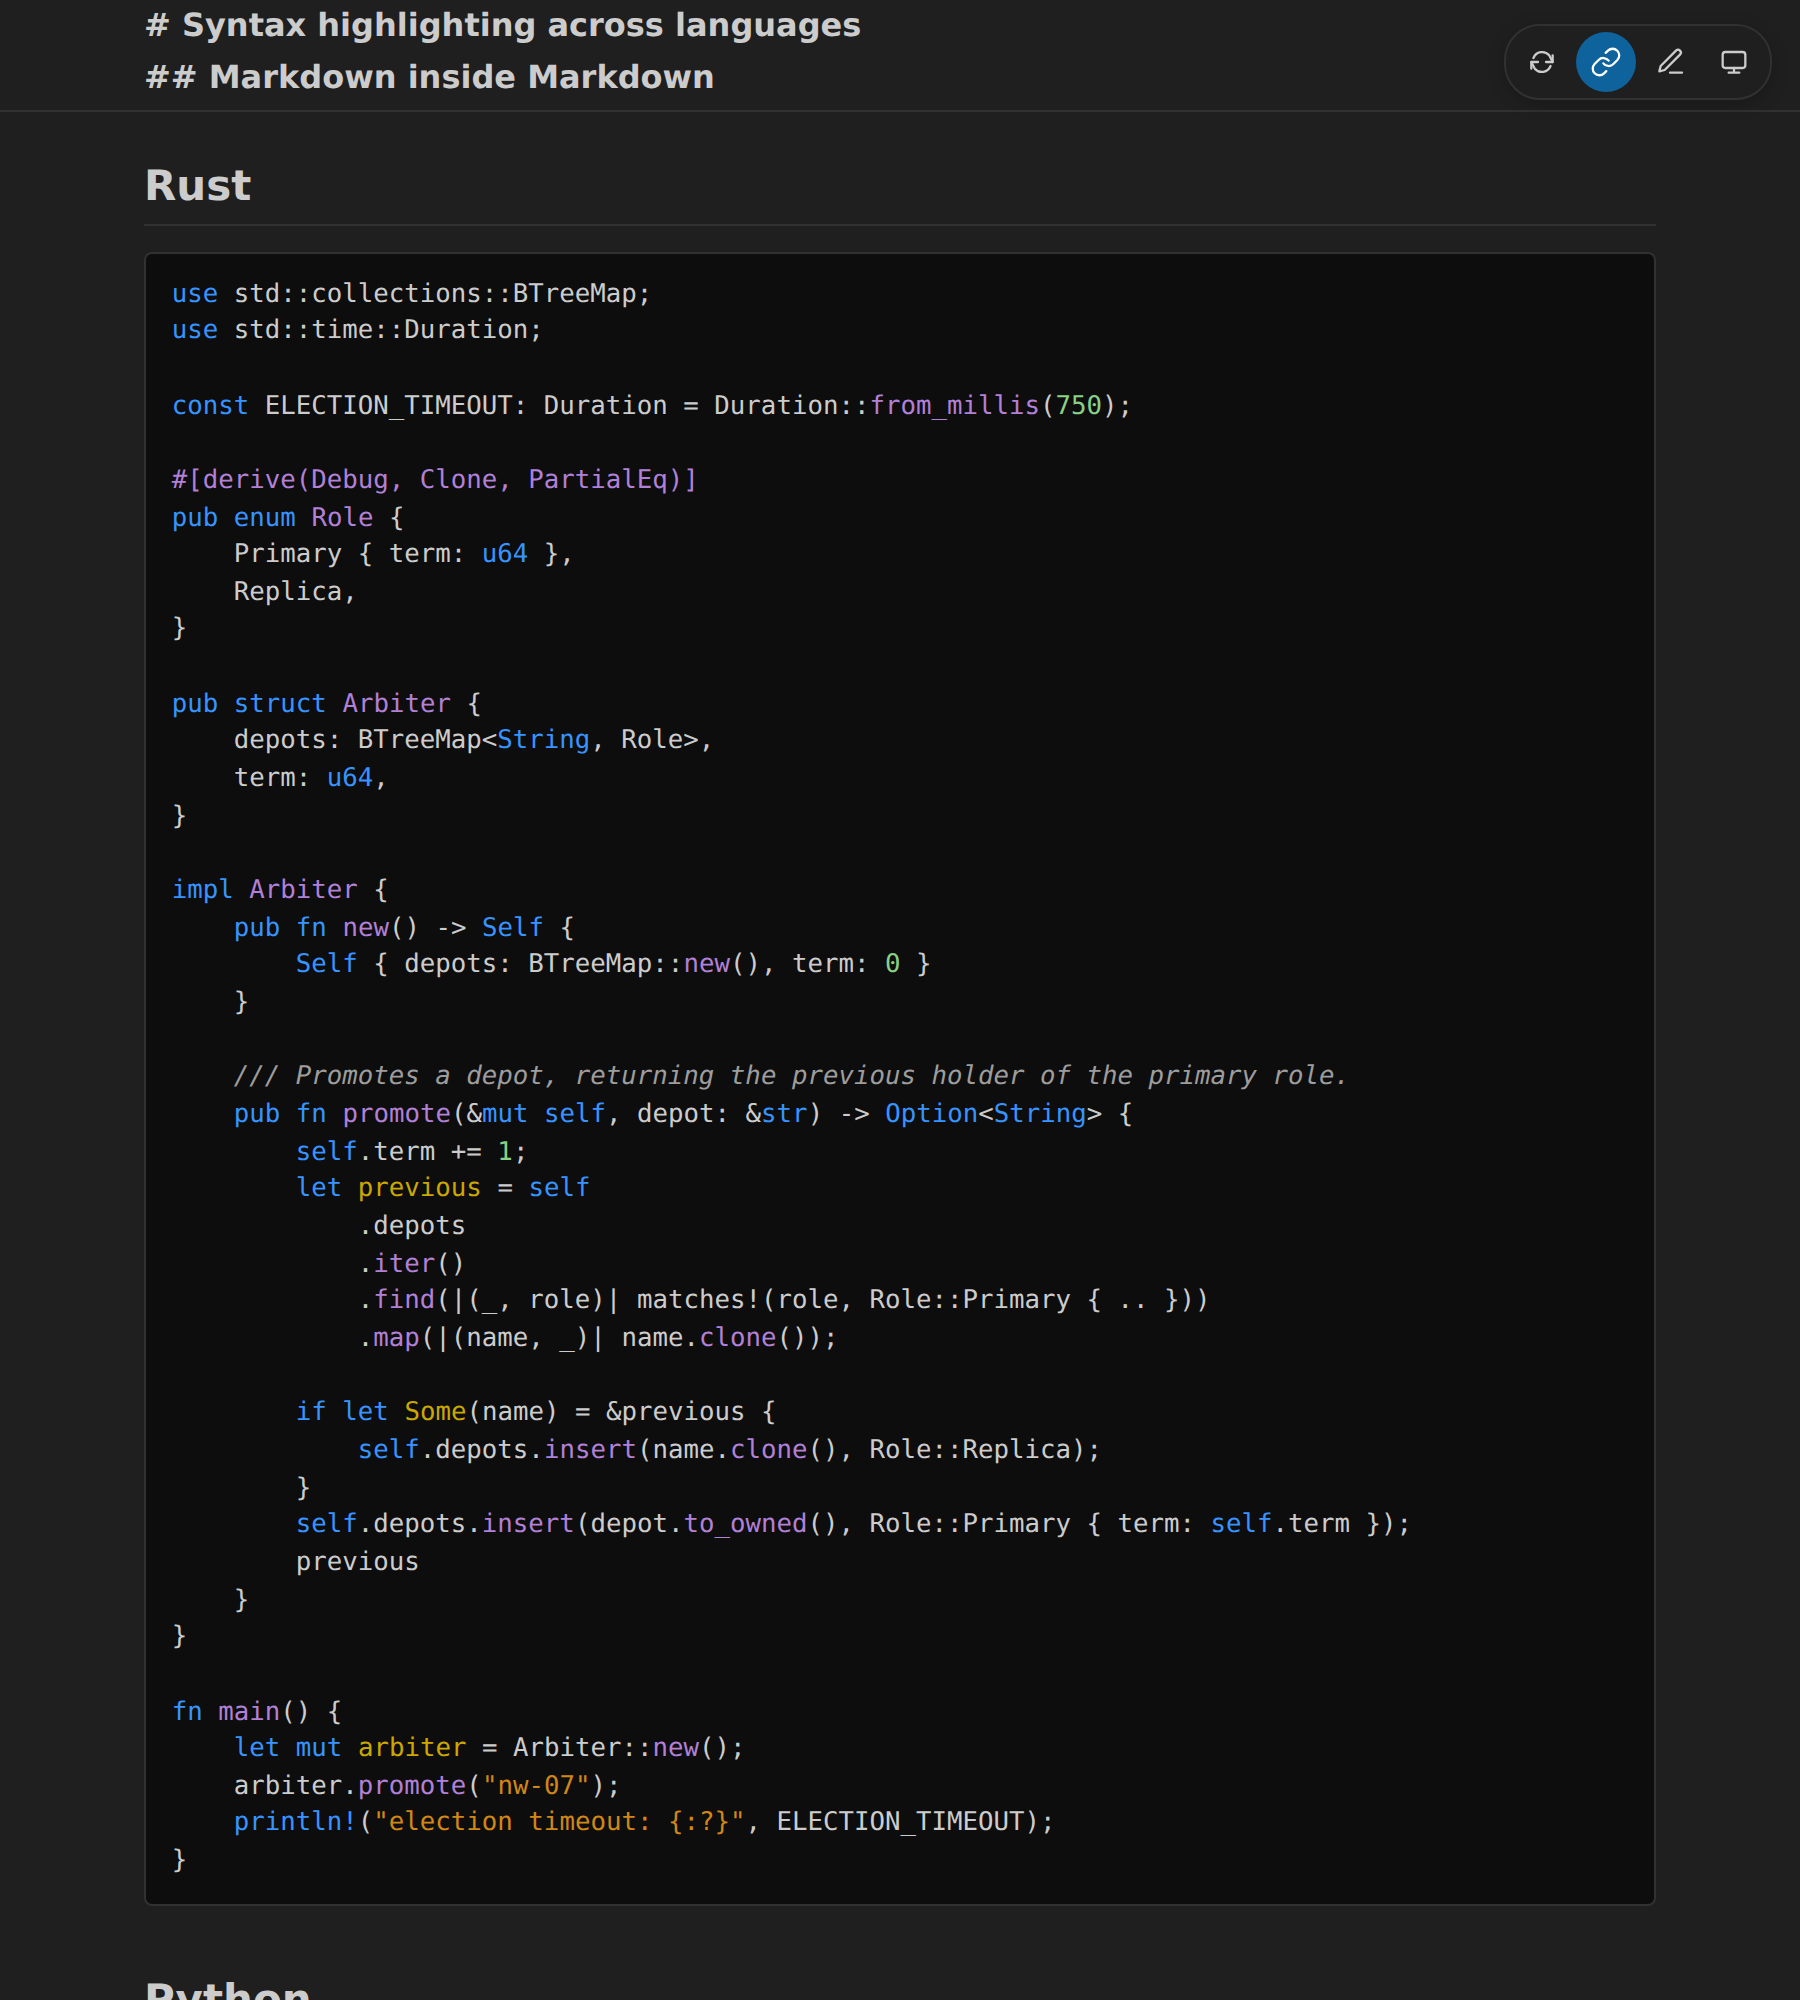
Task: Click the 'Rust' section heading
Action: coord(198,185)
